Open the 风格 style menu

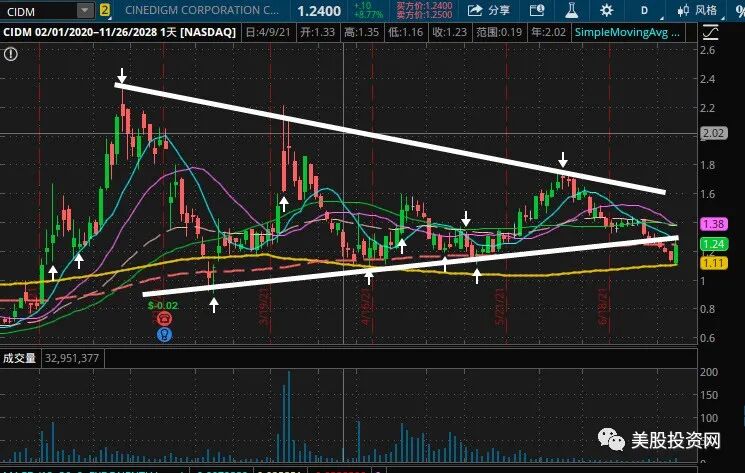697,10
